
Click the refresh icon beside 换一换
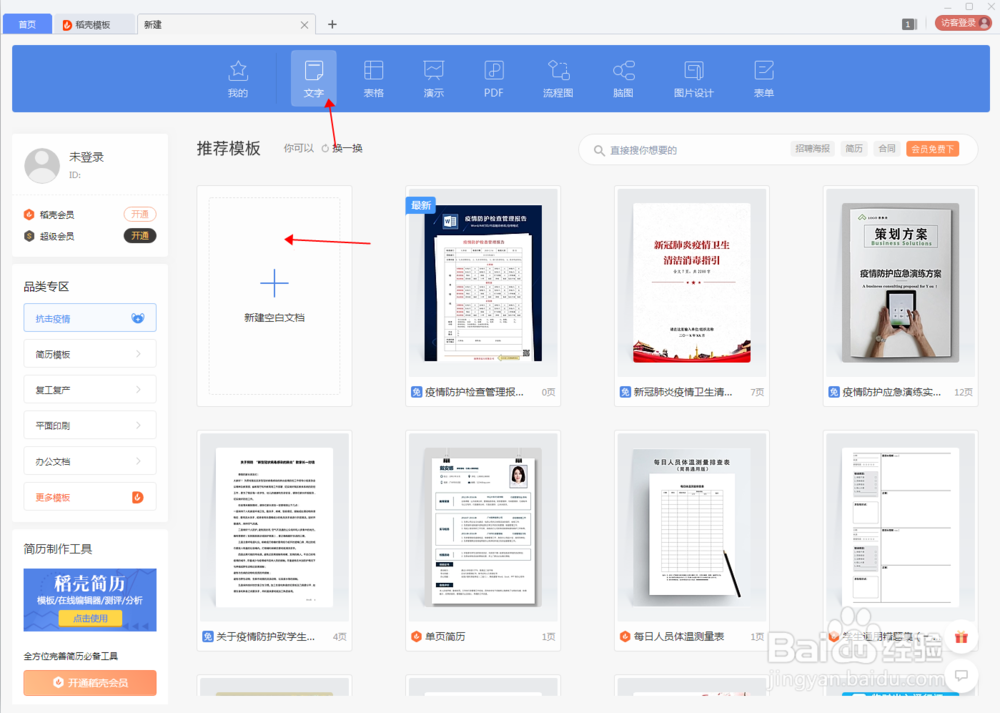coord(325,149)
